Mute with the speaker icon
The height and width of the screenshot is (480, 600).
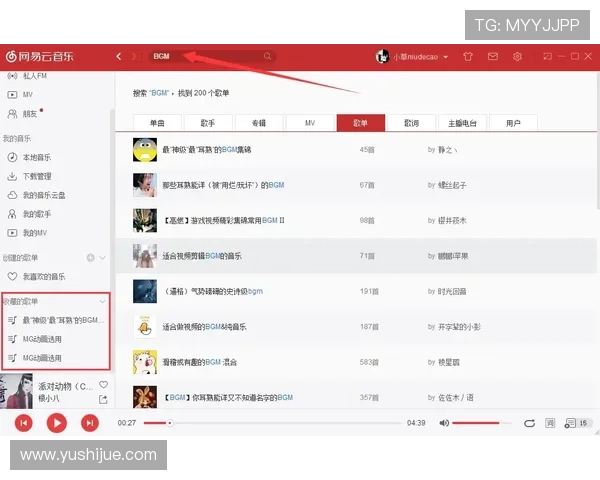[444, 423]
